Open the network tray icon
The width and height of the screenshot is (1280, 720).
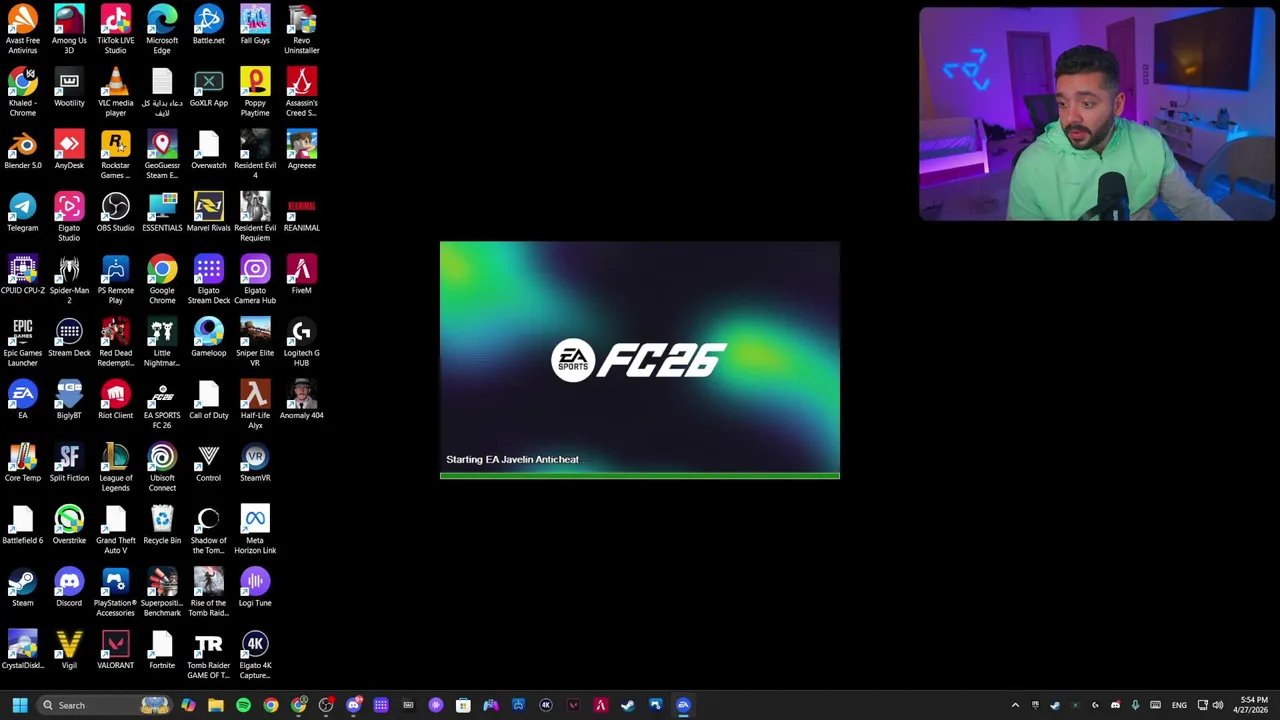[1202, 705]
